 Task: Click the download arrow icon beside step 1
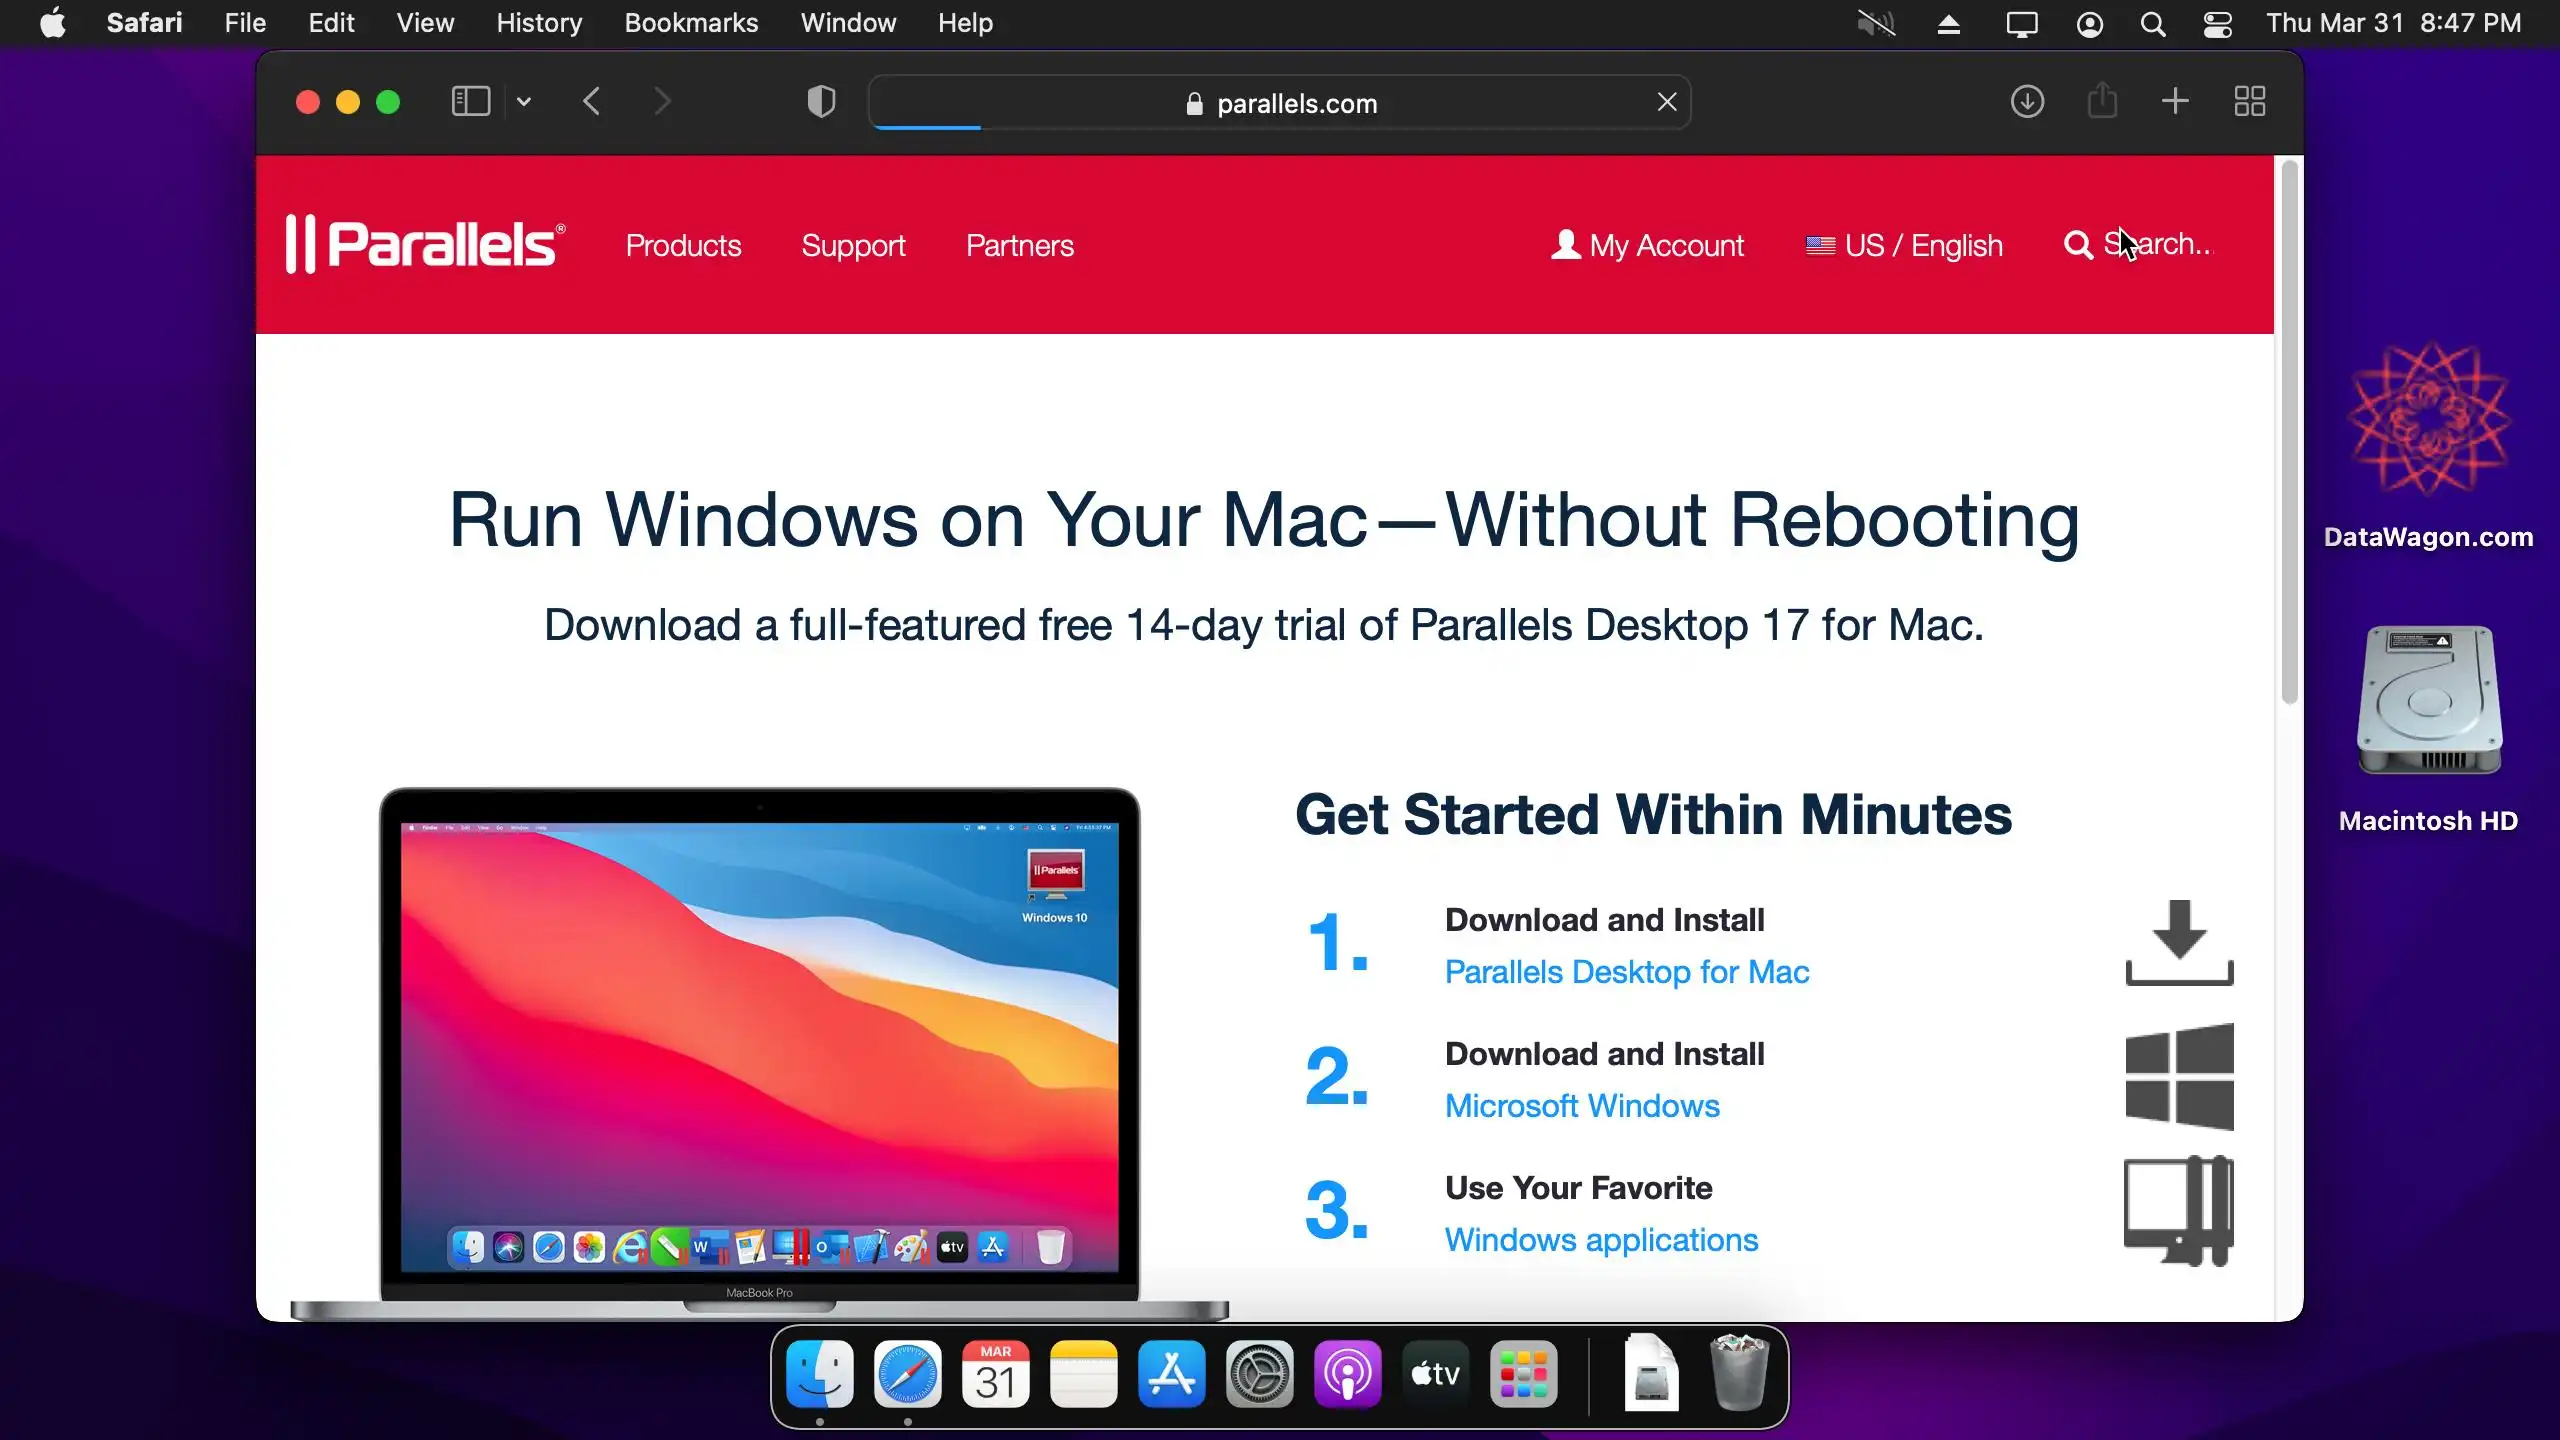[x=2179, y=942]
